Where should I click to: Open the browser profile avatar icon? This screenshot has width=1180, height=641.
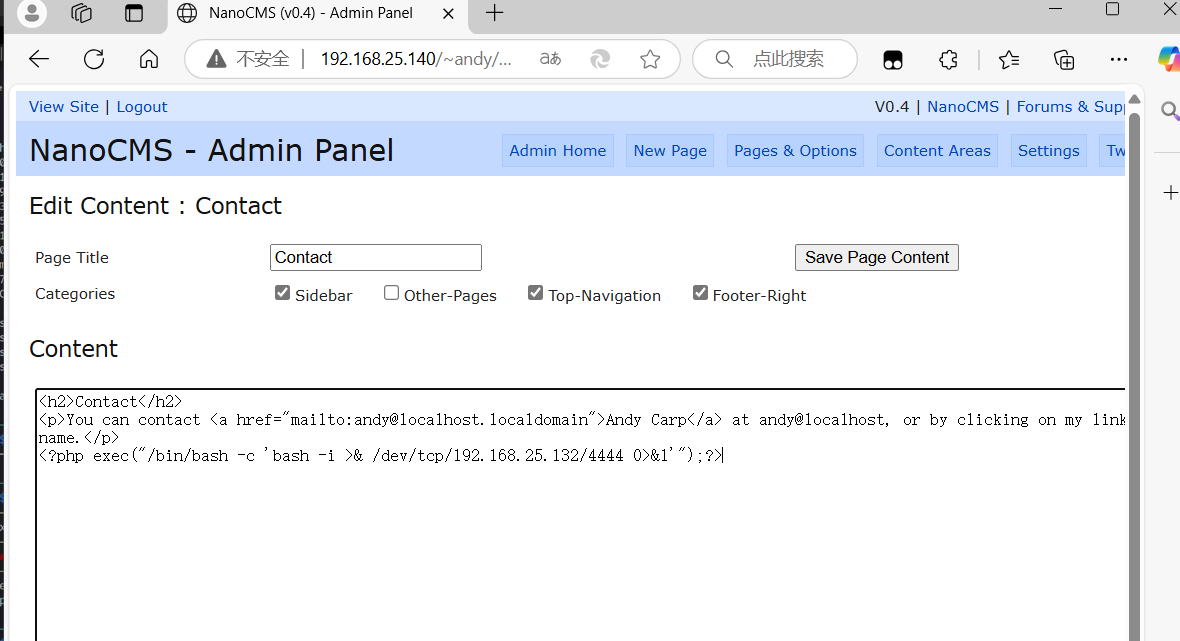[32, 13]
